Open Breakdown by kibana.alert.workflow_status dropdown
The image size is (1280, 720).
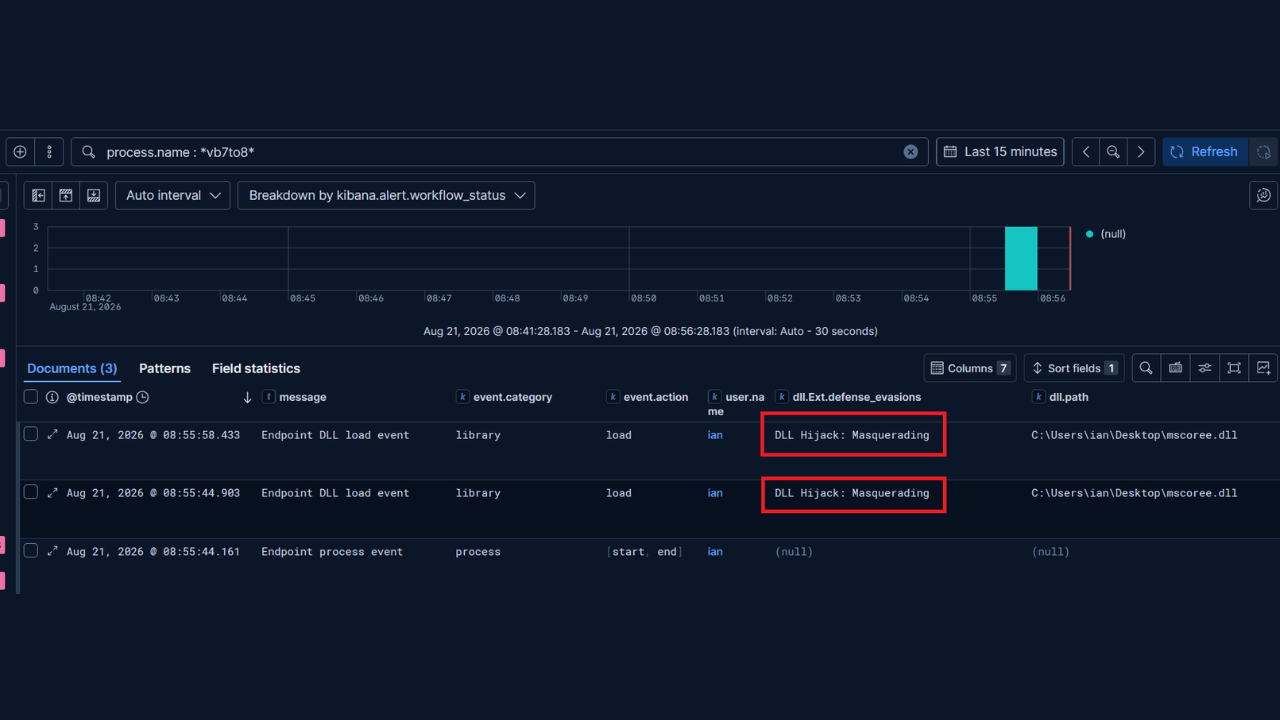[x=386, y=195]
